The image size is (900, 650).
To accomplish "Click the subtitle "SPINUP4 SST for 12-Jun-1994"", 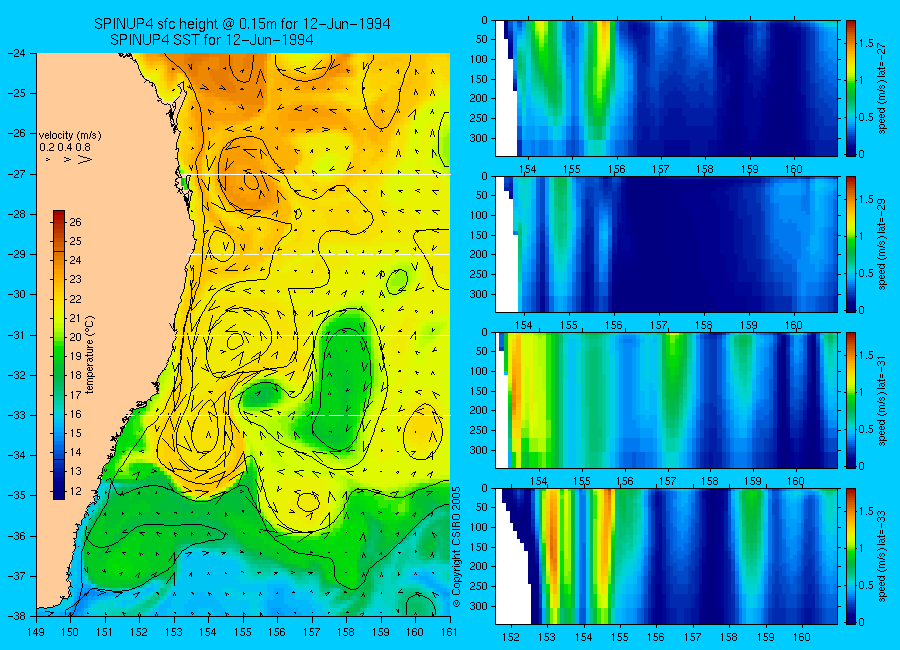I will (x=212, y=40).
